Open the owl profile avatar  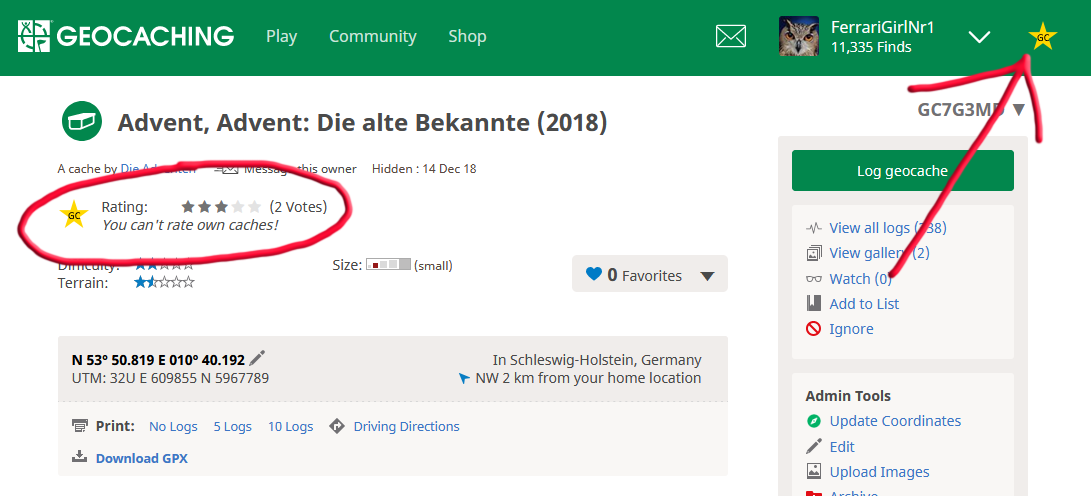click(x=799, y=36)
